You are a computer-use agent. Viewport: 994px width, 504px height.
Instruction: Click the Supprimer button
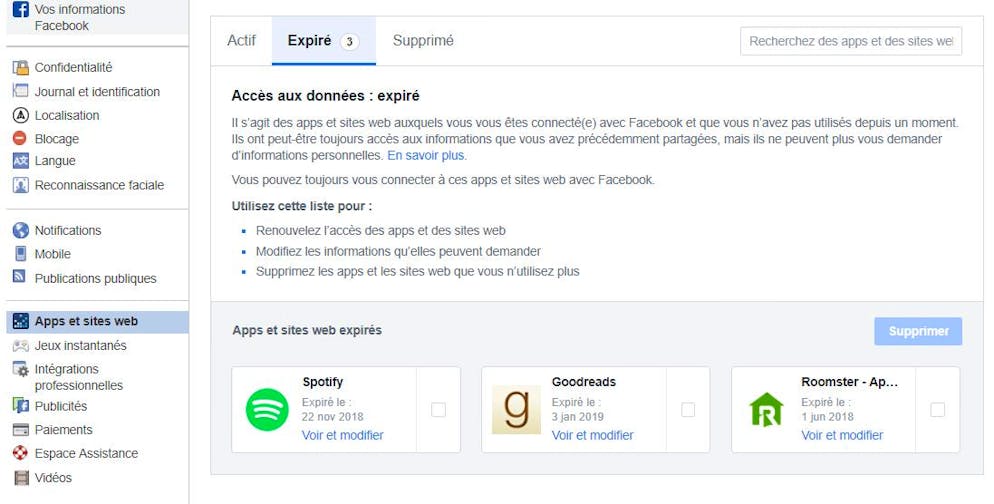click(x=918, y=331)
